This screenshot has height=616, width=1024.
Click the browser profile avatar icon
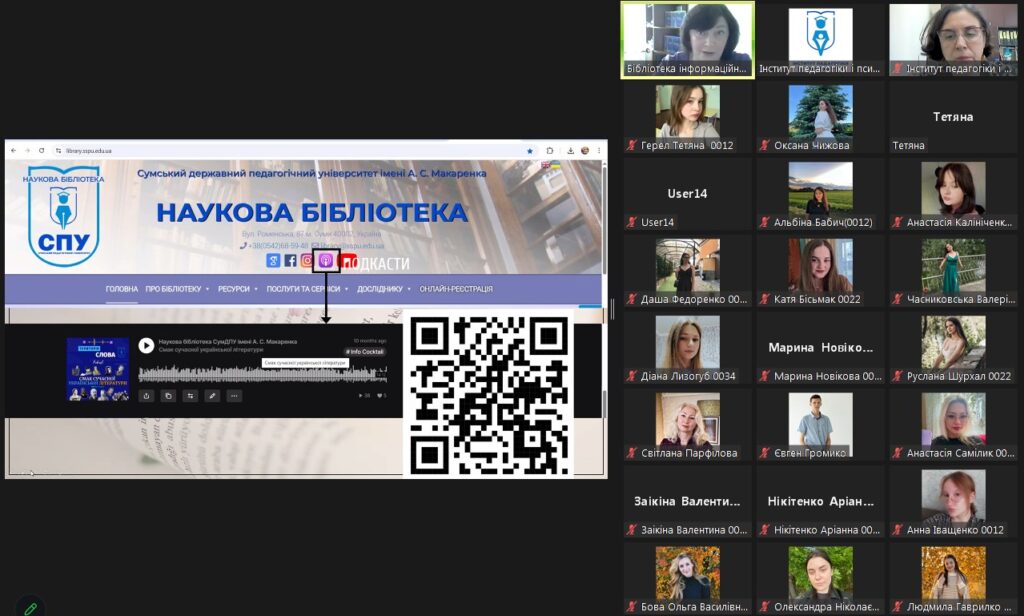(x=585, y=151)
